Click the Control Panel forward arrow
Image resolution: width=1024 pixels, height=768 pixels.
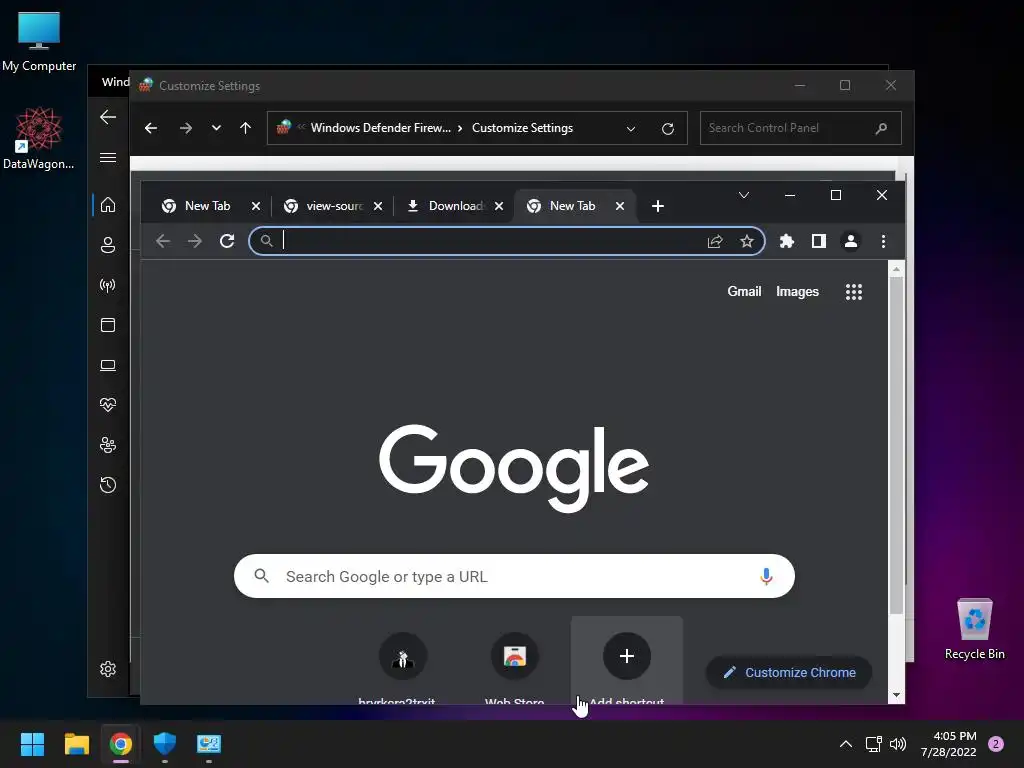(x=185, y=128)
